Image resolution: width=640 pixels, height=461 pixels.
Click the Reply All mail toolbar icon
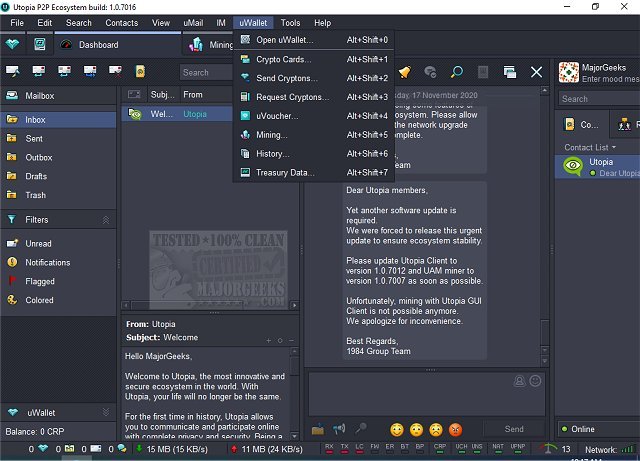click(64, 71)
